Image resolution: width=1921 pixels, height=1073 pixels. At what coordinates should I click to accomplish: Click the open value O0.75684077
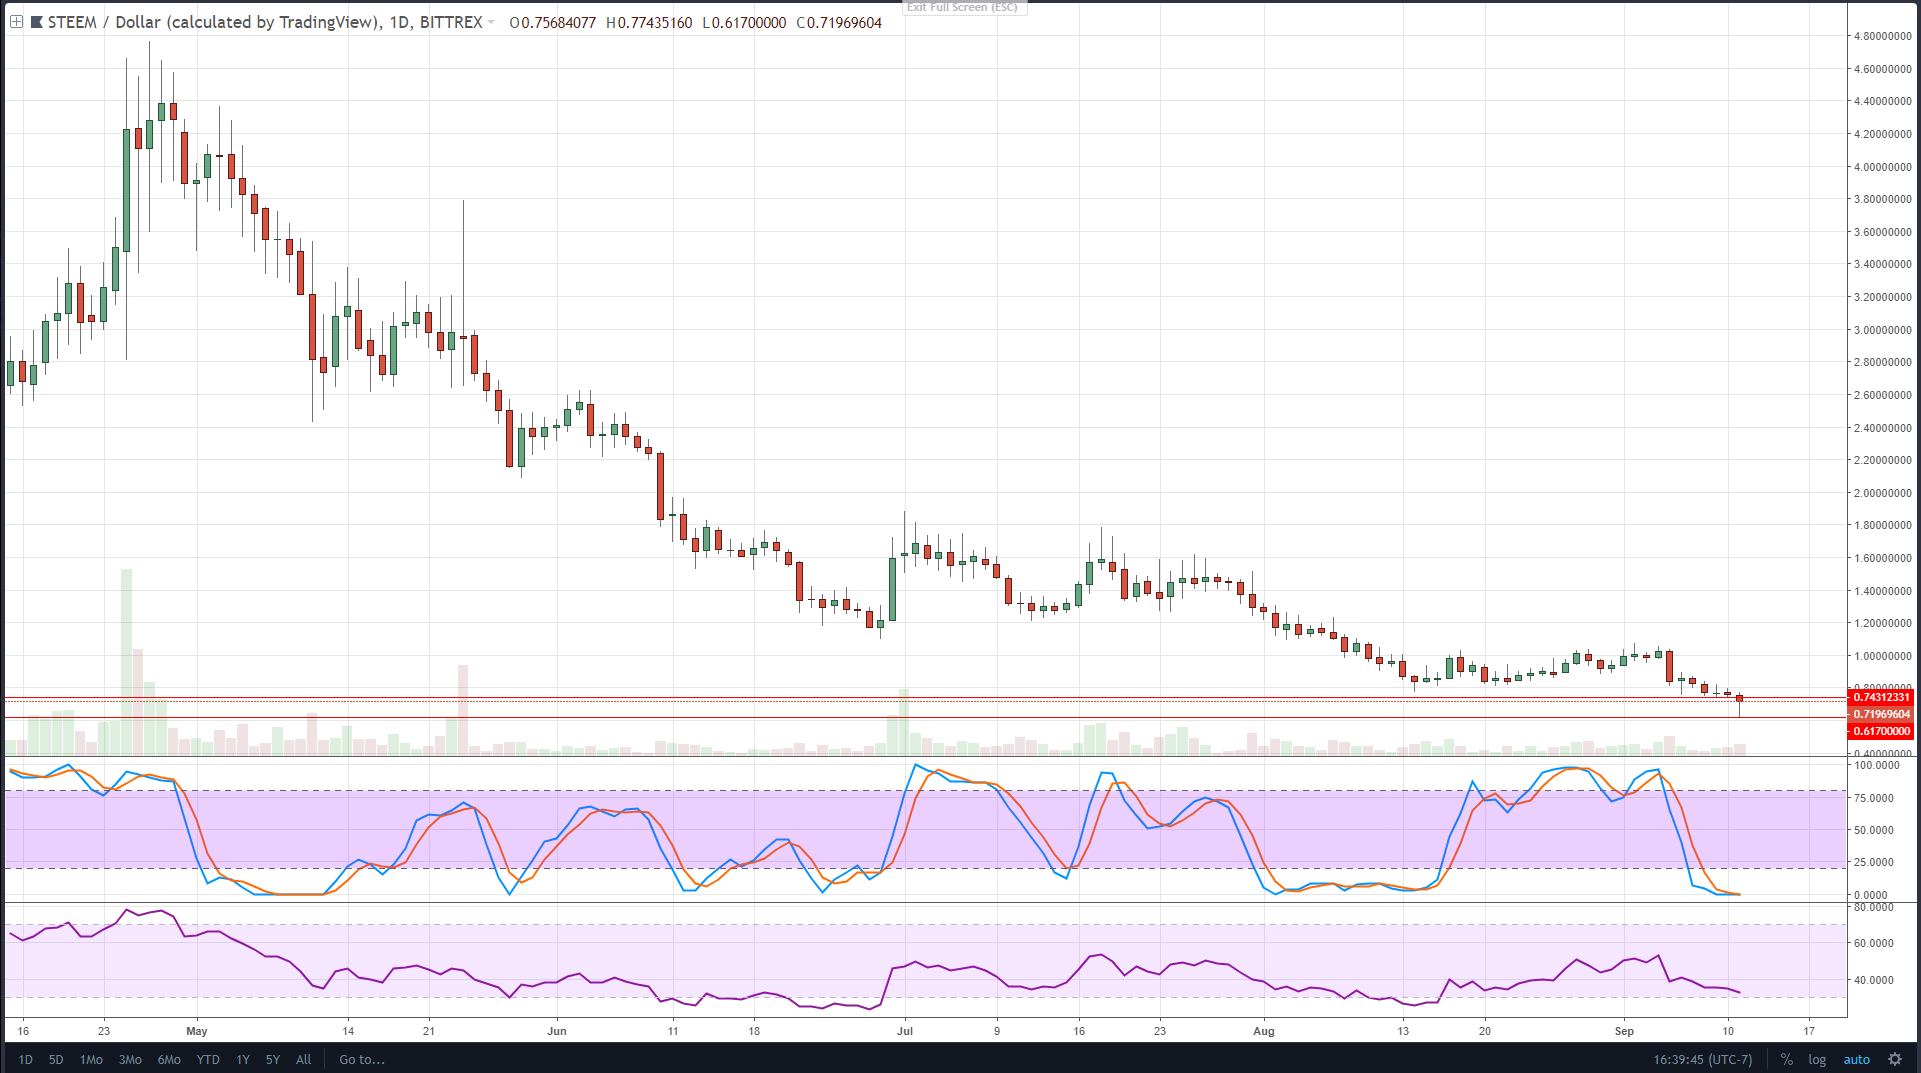pyautogui.click(x=553, y=22)
